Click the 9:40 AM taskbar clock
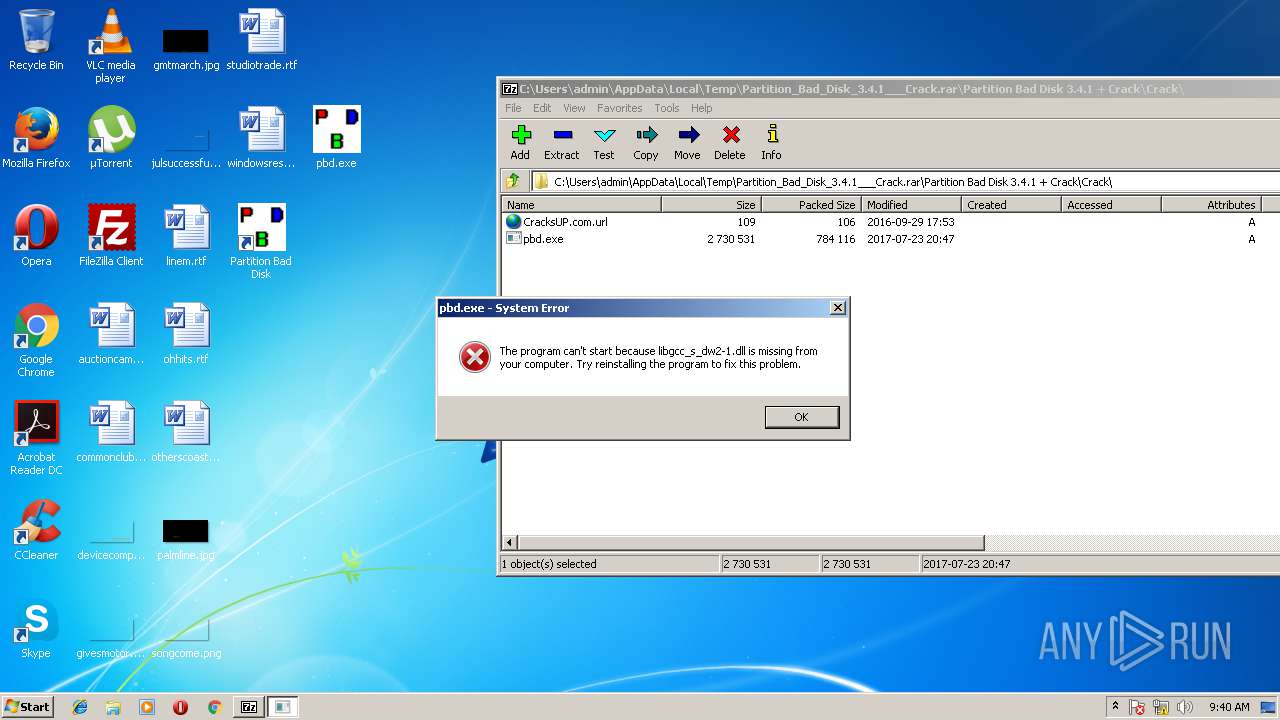The height and width of the screenshot is (720, 1280). point(1229,707)
